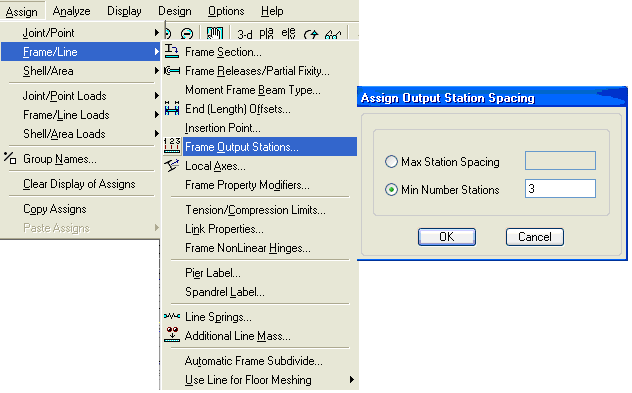Click Cancel in the station spacing dialog
The height and width of the screenshot is (393, 632).
[534, 237]
